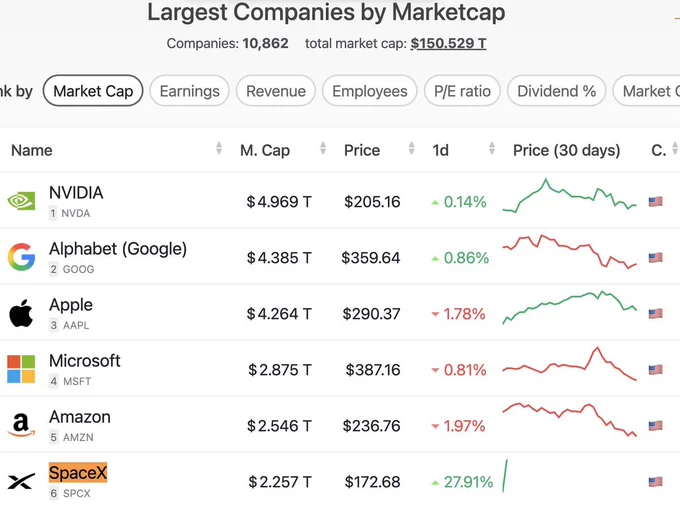The image size is (680, 505).
Task: Rank companies by Dividend %
Action: [556, 91]
